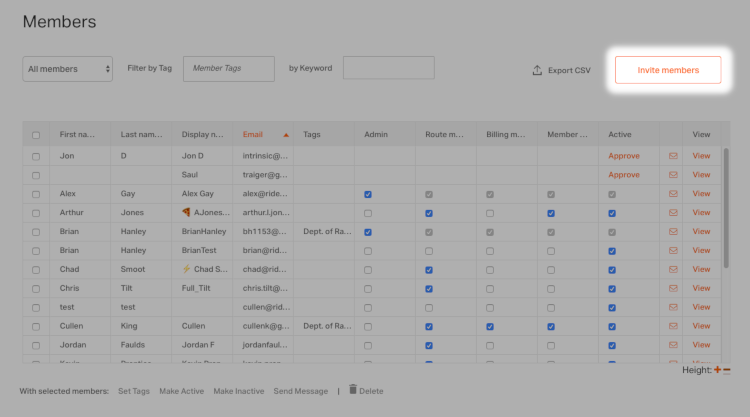
Task: Click the envelope icon for Cullen King
Action: [x=673, y=326]
